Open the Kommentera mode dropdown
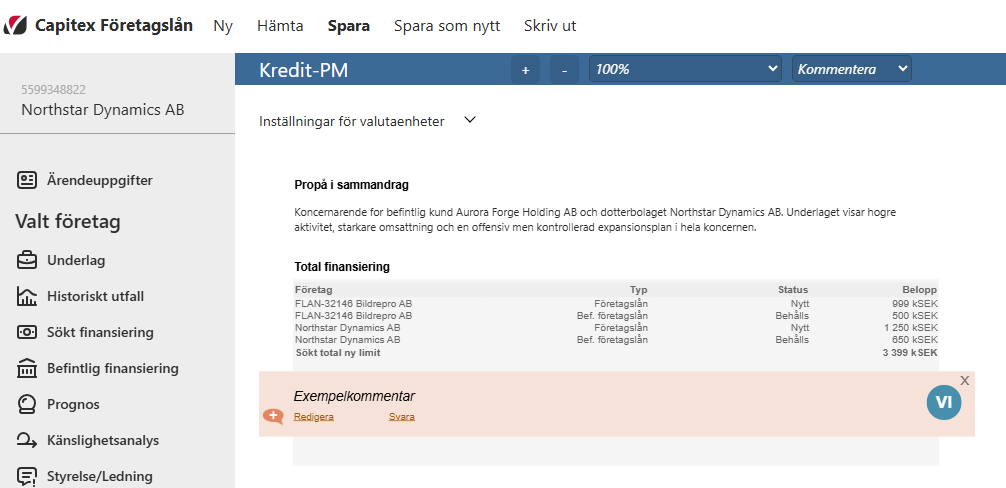This screenshot has width=1006, height=488. [x=852, y=69]
